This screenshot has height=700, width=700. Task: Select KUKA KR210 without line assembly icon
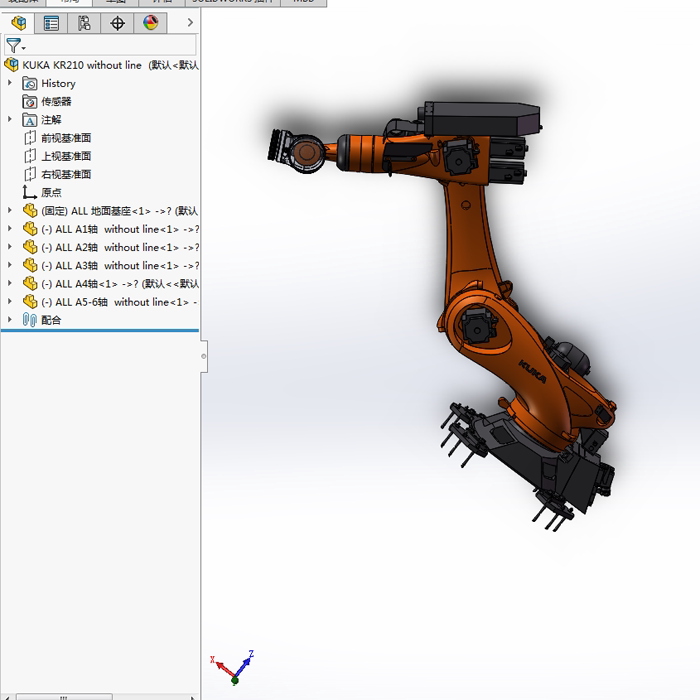click(x=12, y=65)
